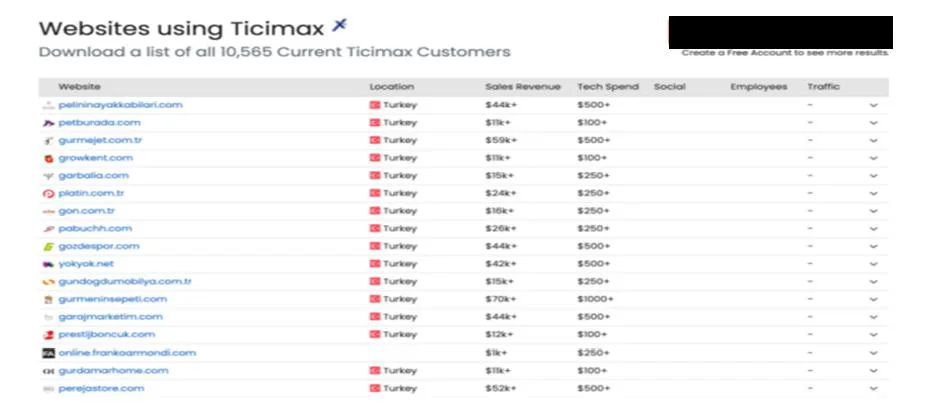Viewport: 931px width, 419px height.
Task: Open the growkent.com link
Action: [x=96, y=158]
